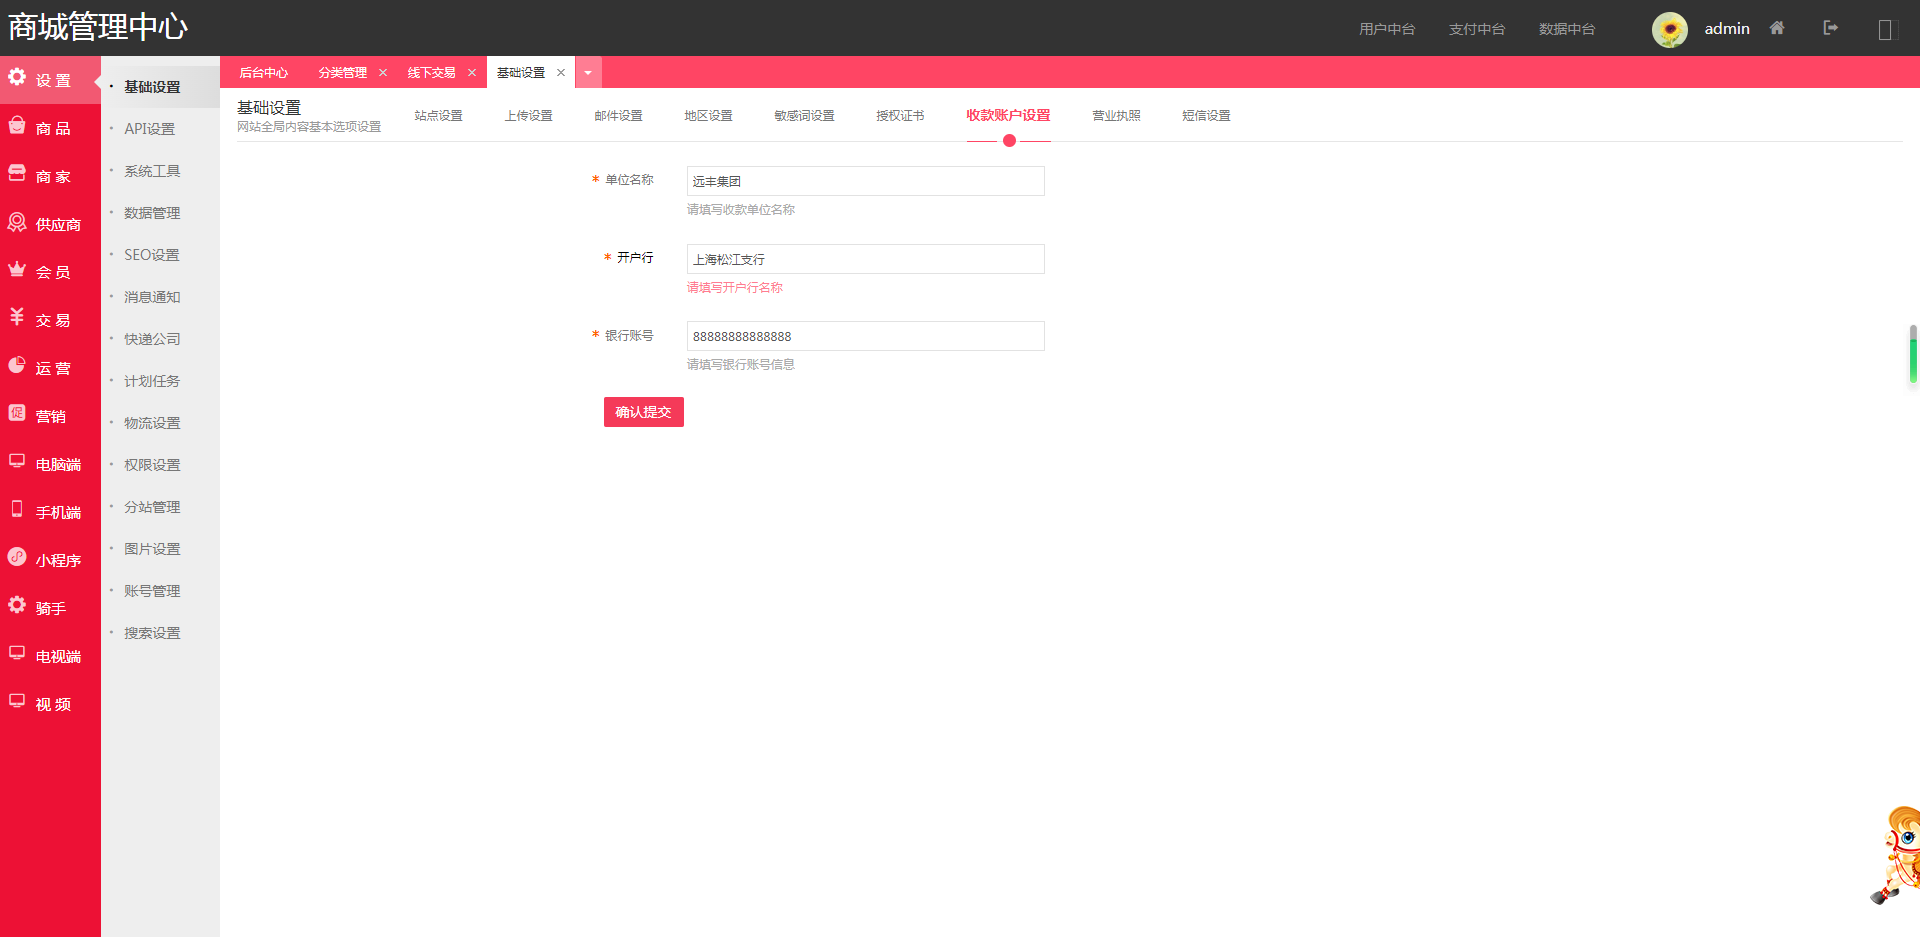Click the 视频 screen icon

pos(17,701)
